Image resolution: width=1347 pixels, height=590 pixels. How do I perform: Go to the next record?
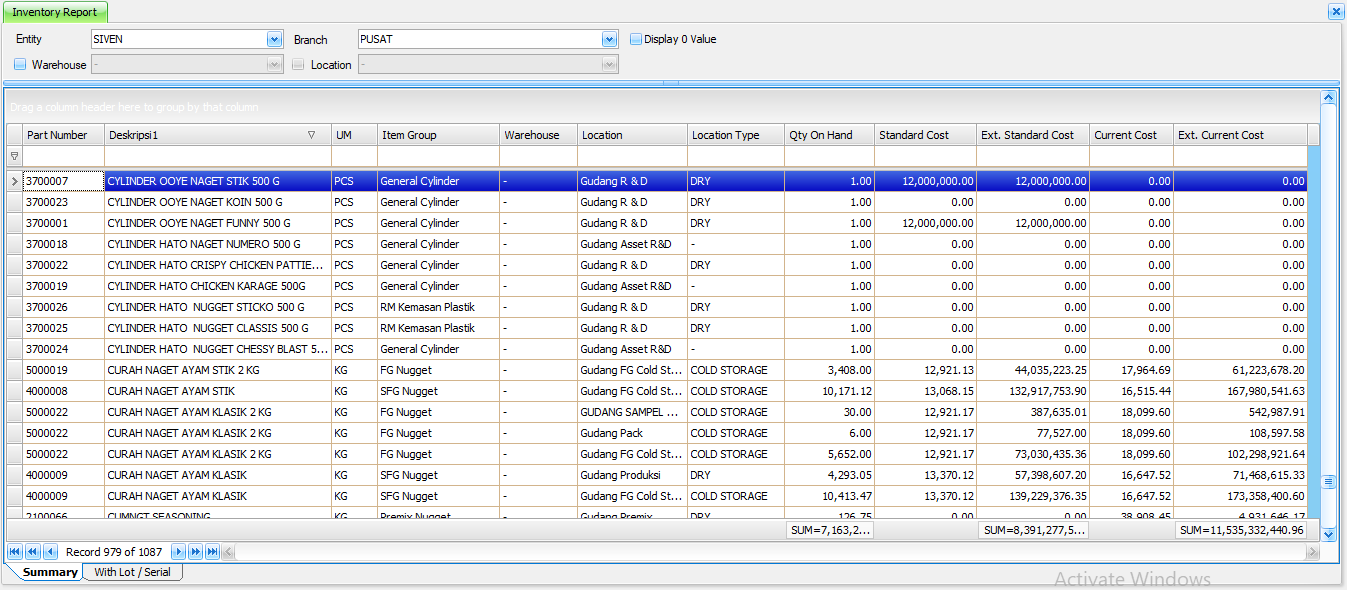(x=178, y=551)
